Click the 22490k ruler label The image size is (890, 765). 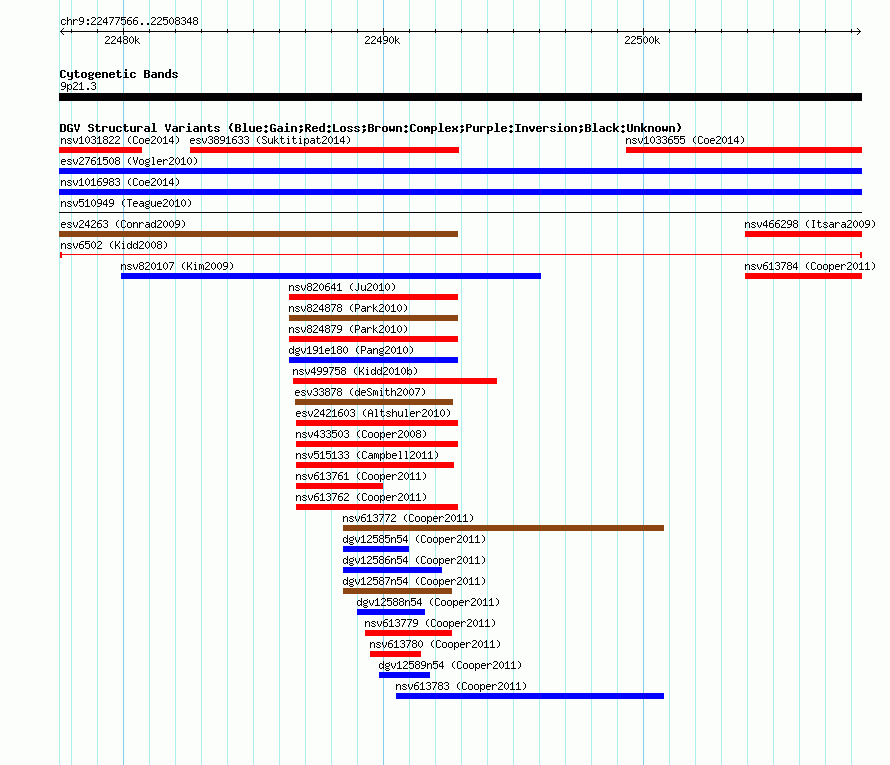[382, 40]
